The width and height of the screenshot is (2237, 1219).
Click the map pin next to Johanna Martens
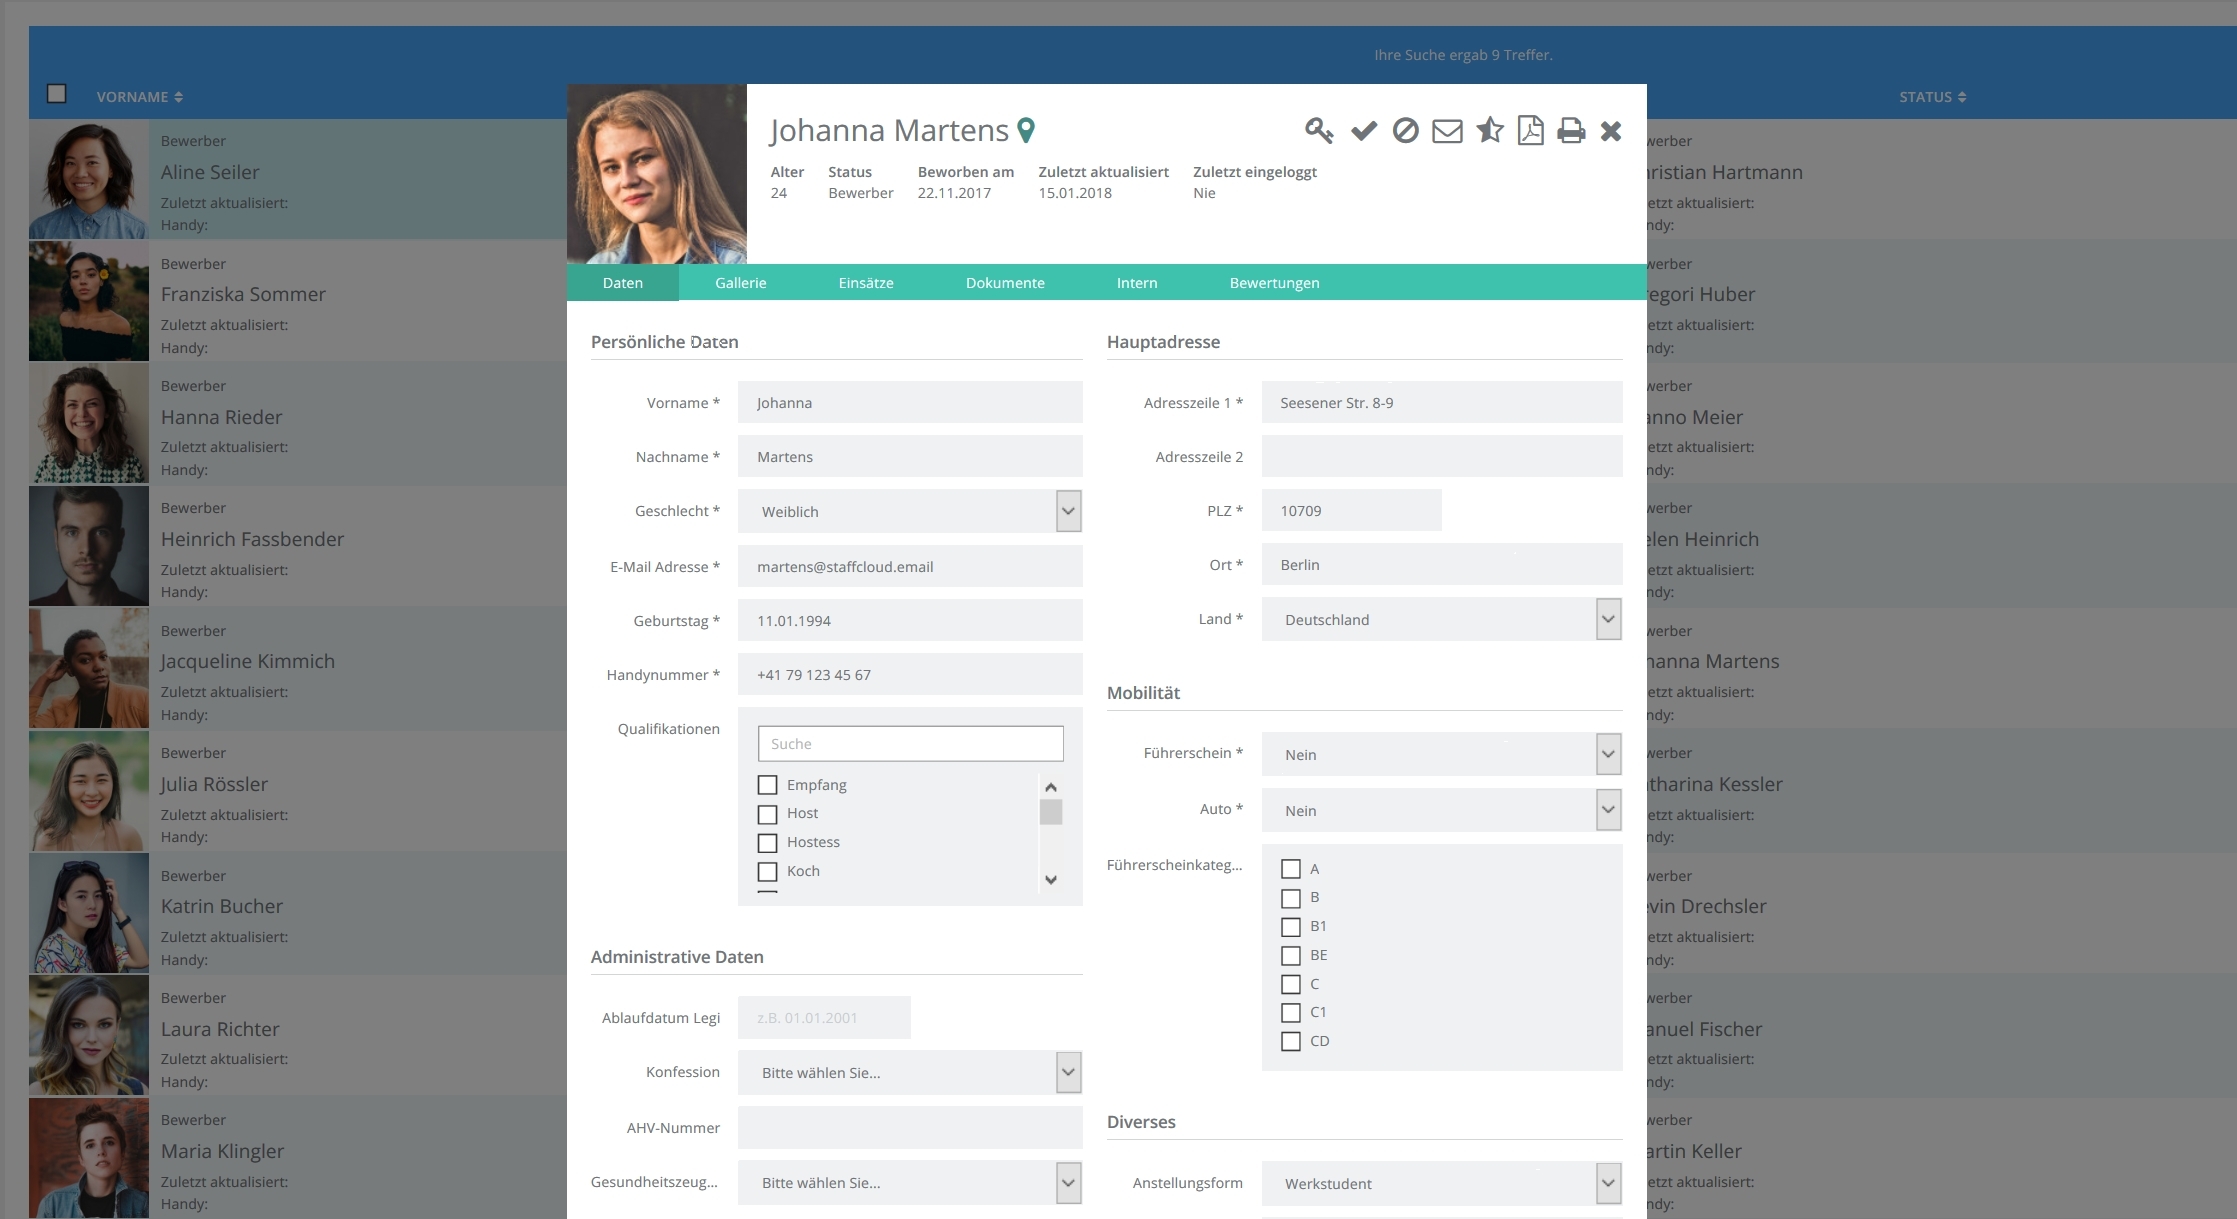click(1026, 130)
